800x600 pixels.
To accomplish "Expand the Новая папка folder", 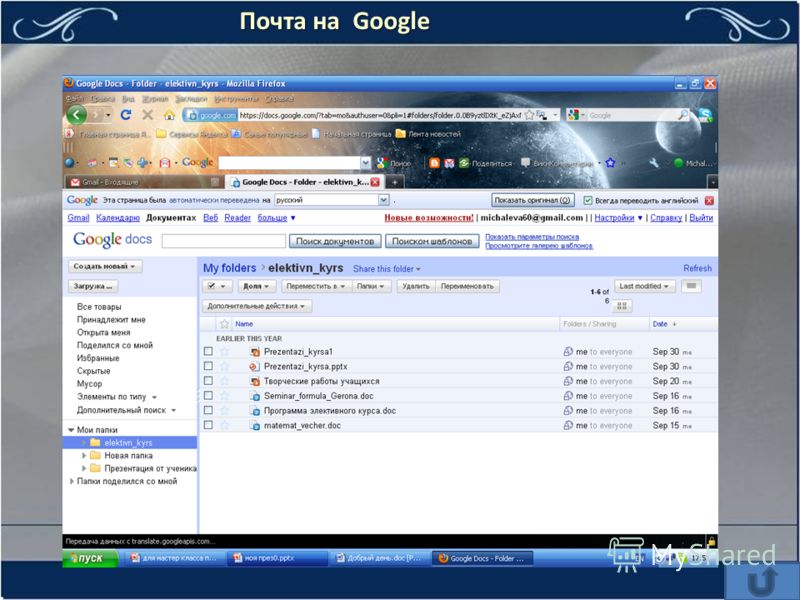I will click(x=84, y=456).
